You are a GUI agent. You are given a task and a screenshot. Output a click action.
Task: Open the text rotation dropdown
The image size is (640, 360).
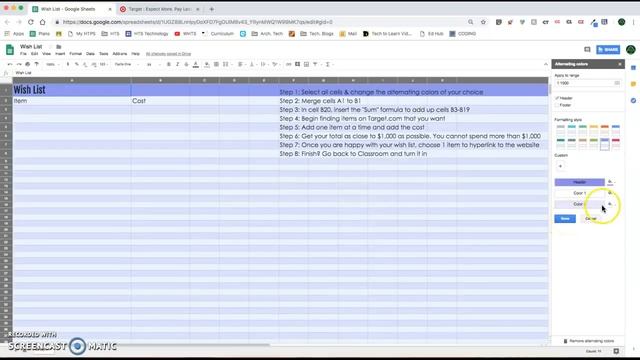tap(276, 64)
